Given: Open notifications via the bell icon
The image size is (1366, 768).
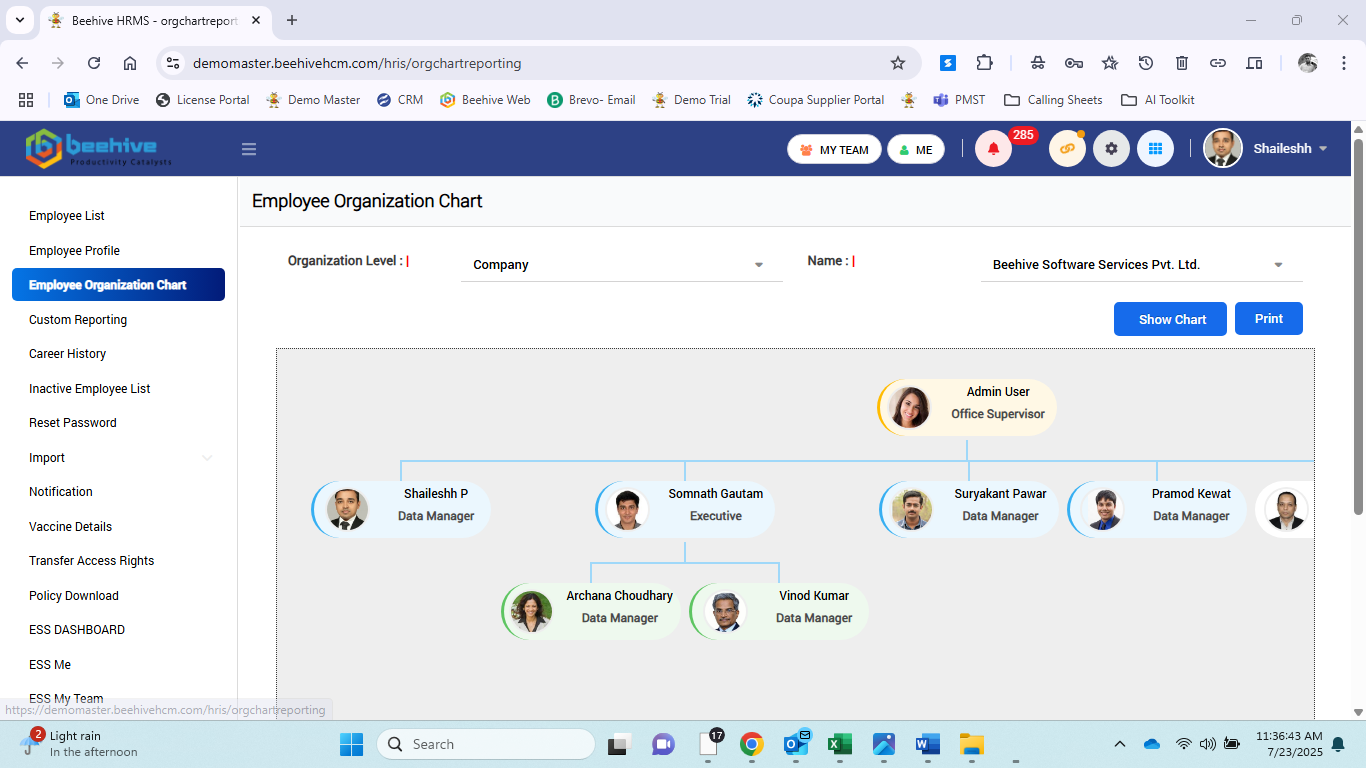Looking at the screenshot, I should click(992, 148).
